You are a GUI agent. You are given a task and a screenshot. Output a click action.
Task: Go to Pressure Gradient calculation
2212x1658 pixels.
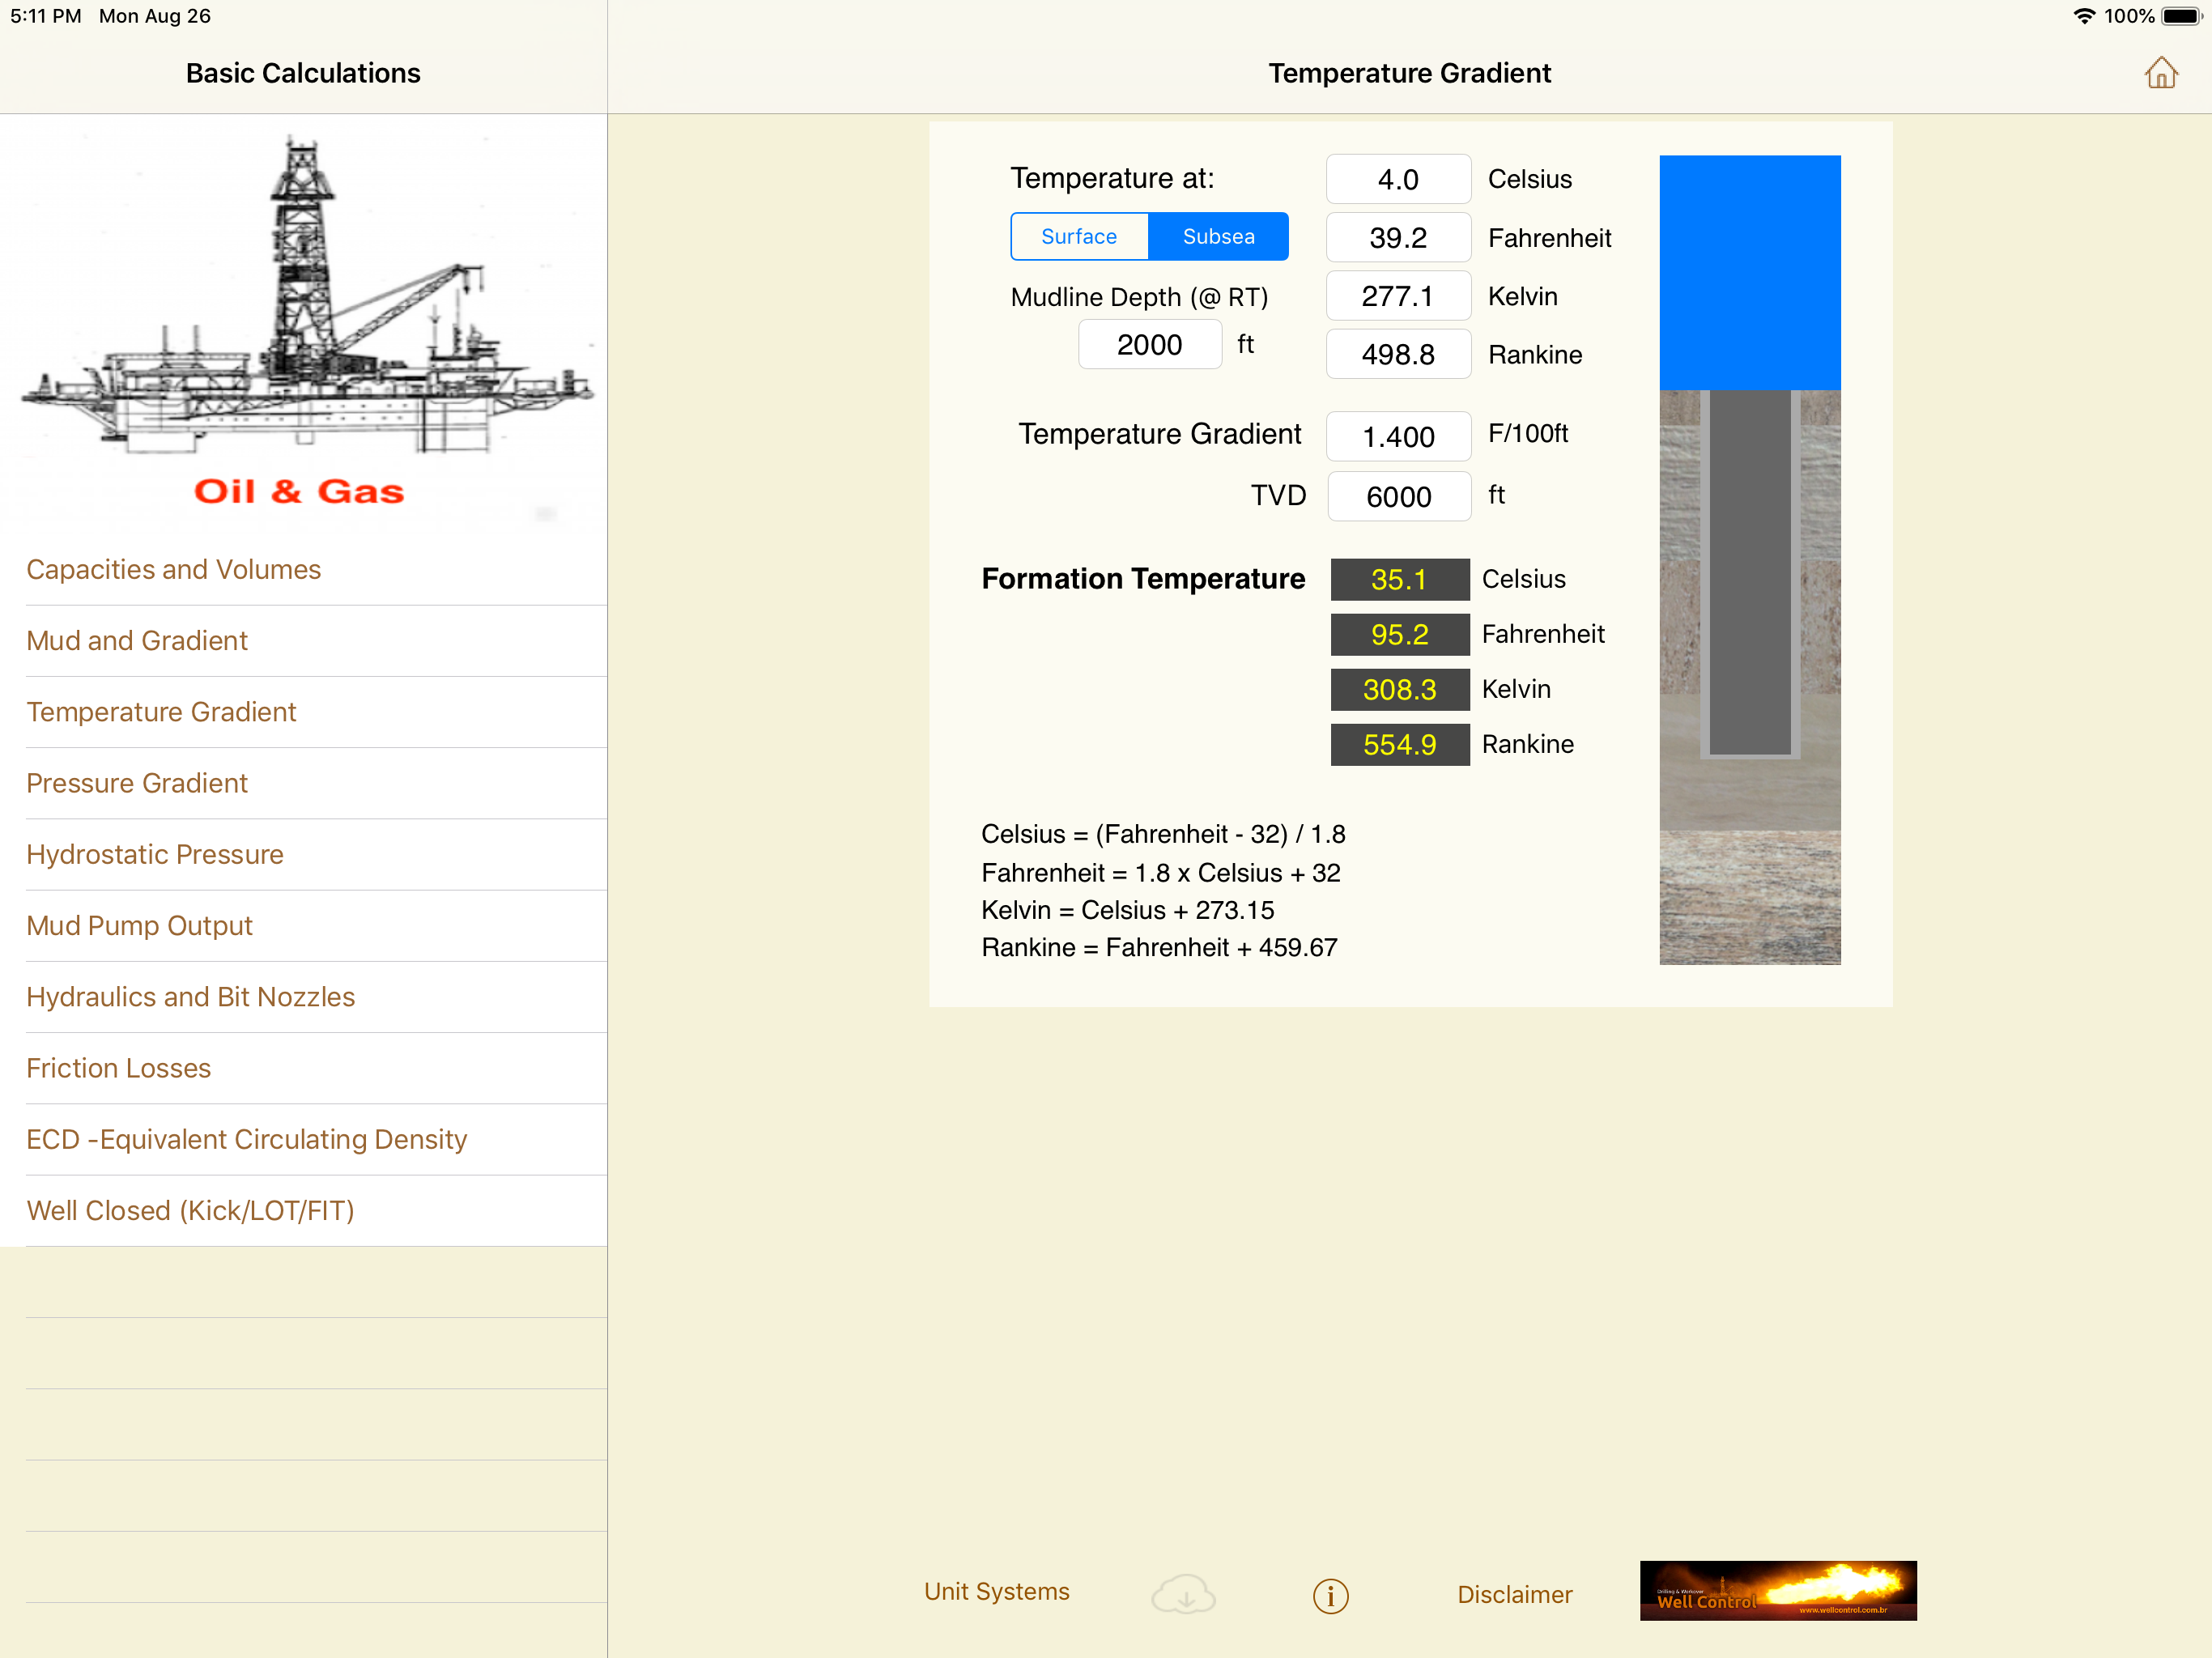click(x=137, y=783)
